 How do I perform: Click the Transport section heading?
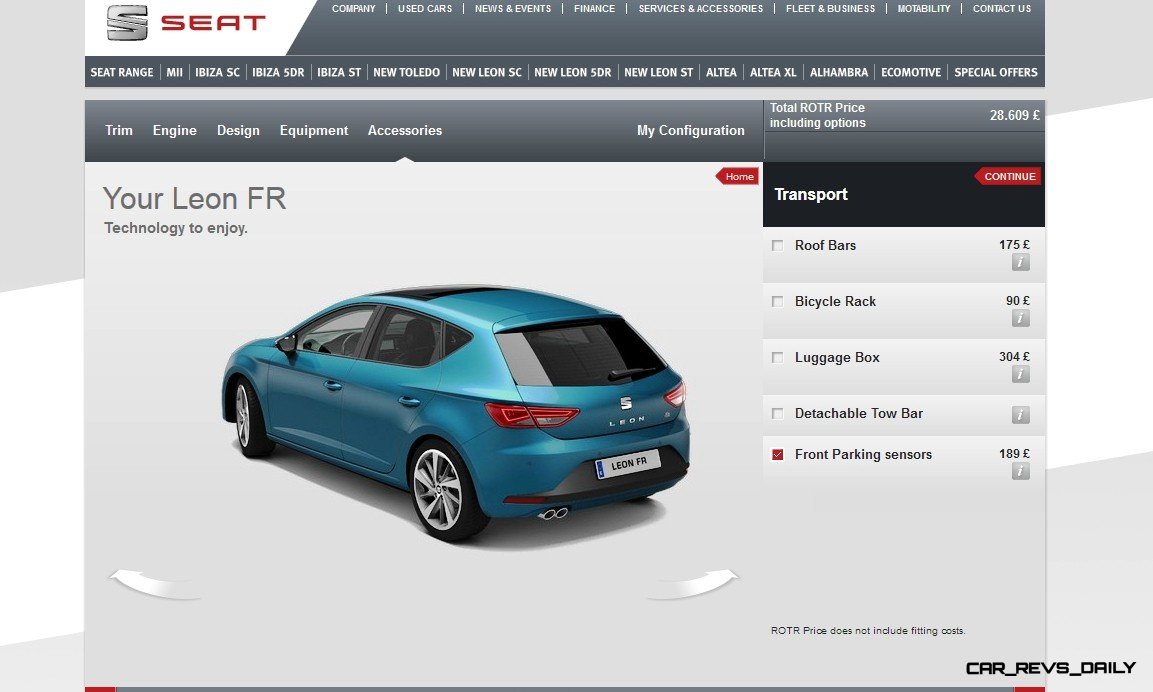[x=810, y=194]
